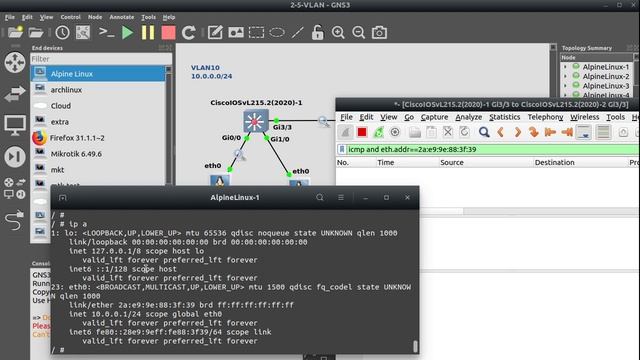This screenshot has width=640, height=360.
Task: Open a new blank project in GNS3
Action: point(15,32)
